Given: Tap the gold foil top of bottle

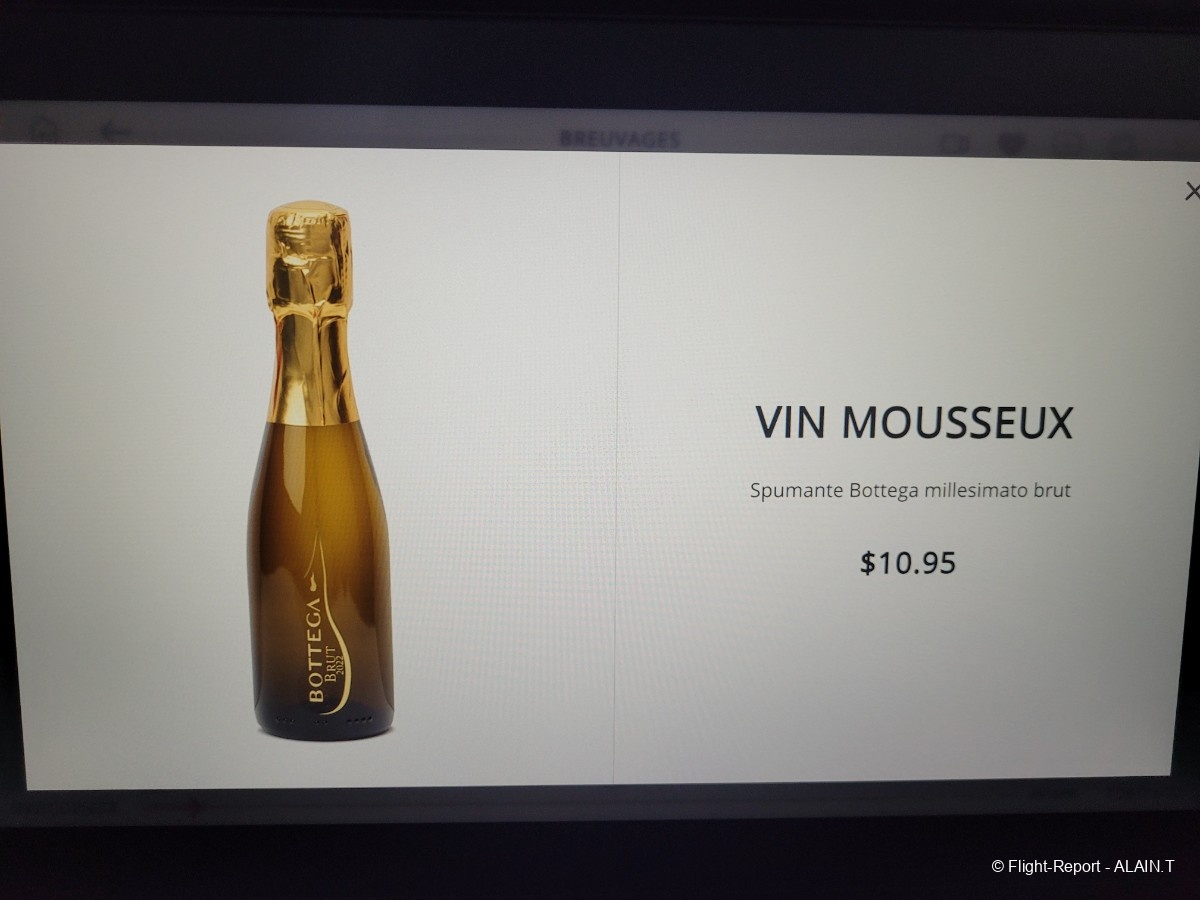Looking at the screenshot, I should pos(312,310).
